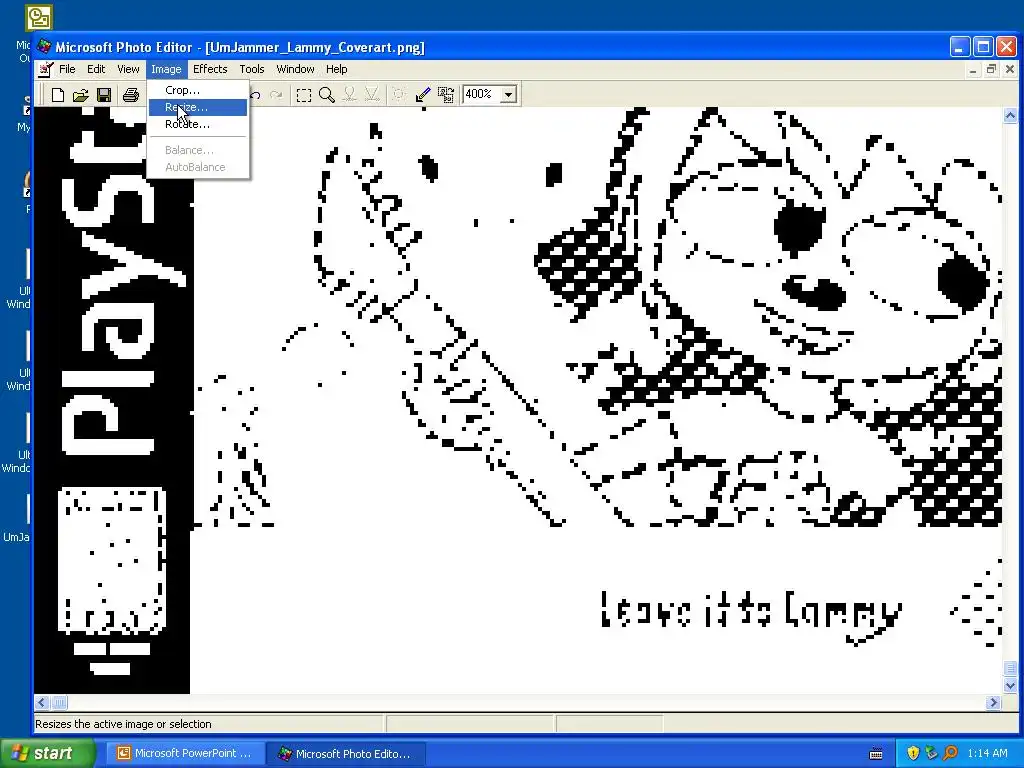
Task: Print the image using the printer icon
Action: pyautogui.click(x=131, y=95)
